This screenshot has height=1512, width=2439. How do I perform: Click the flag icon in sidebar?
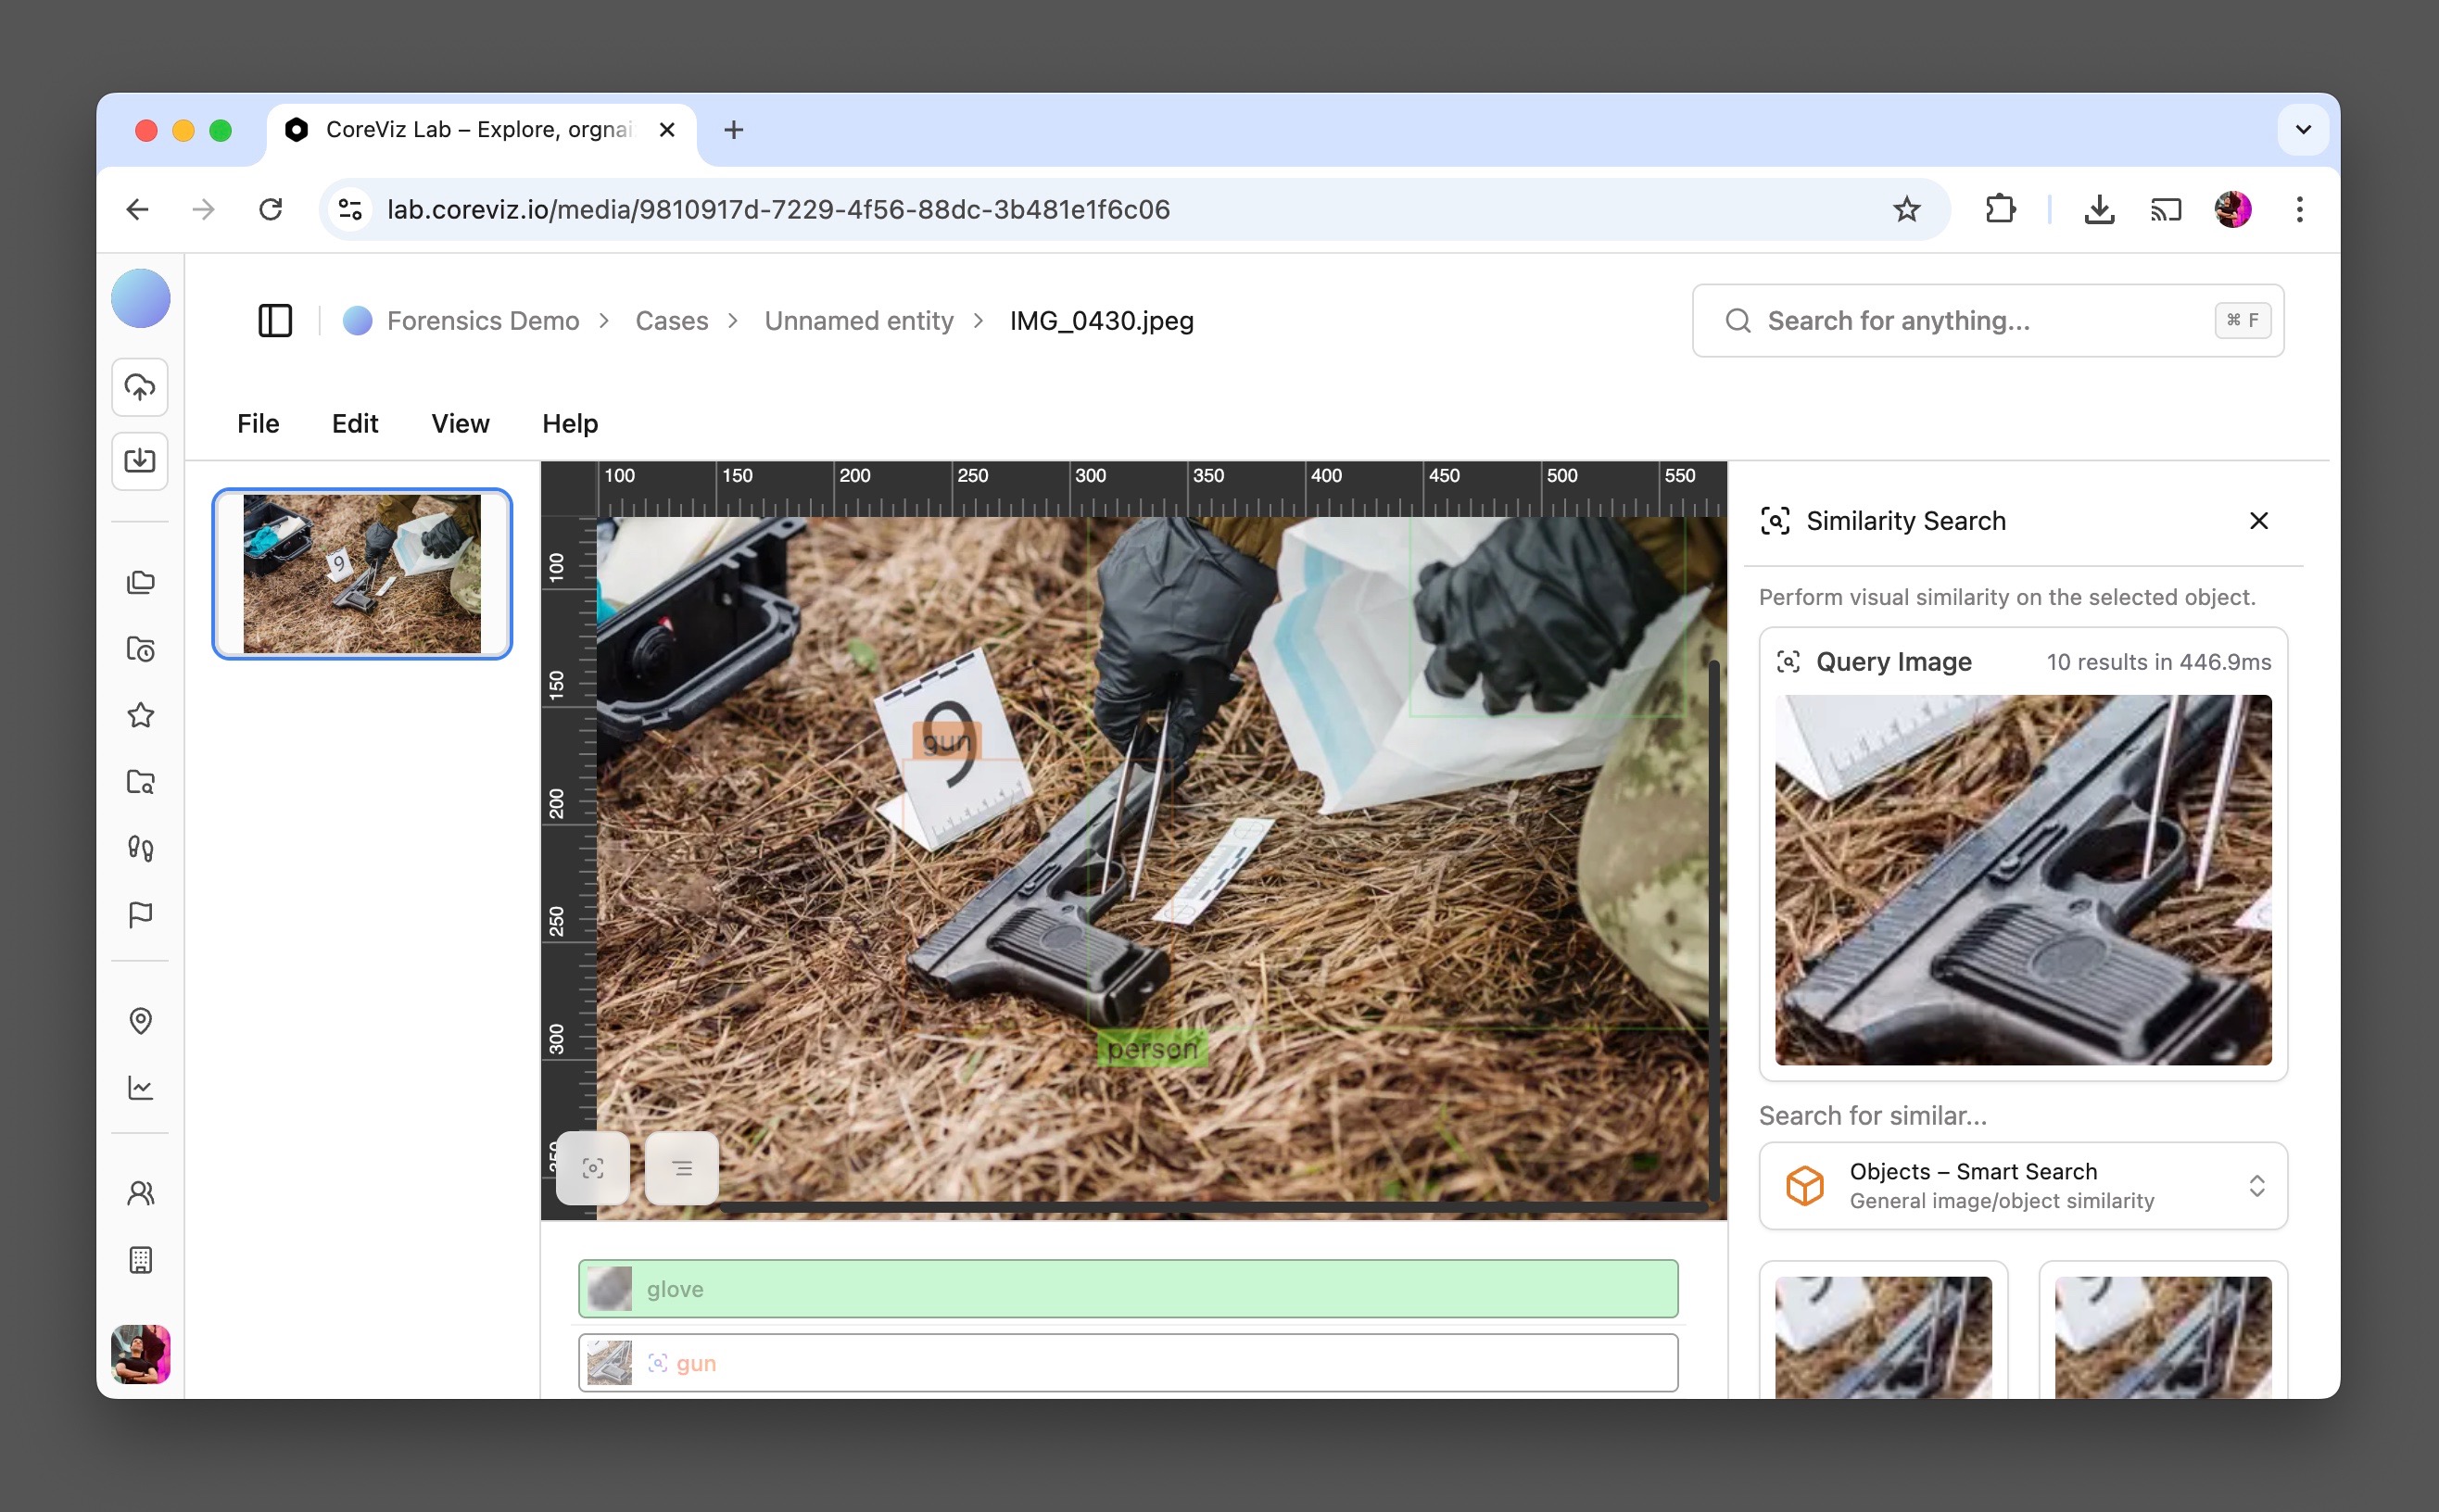[x=140, y=914]
